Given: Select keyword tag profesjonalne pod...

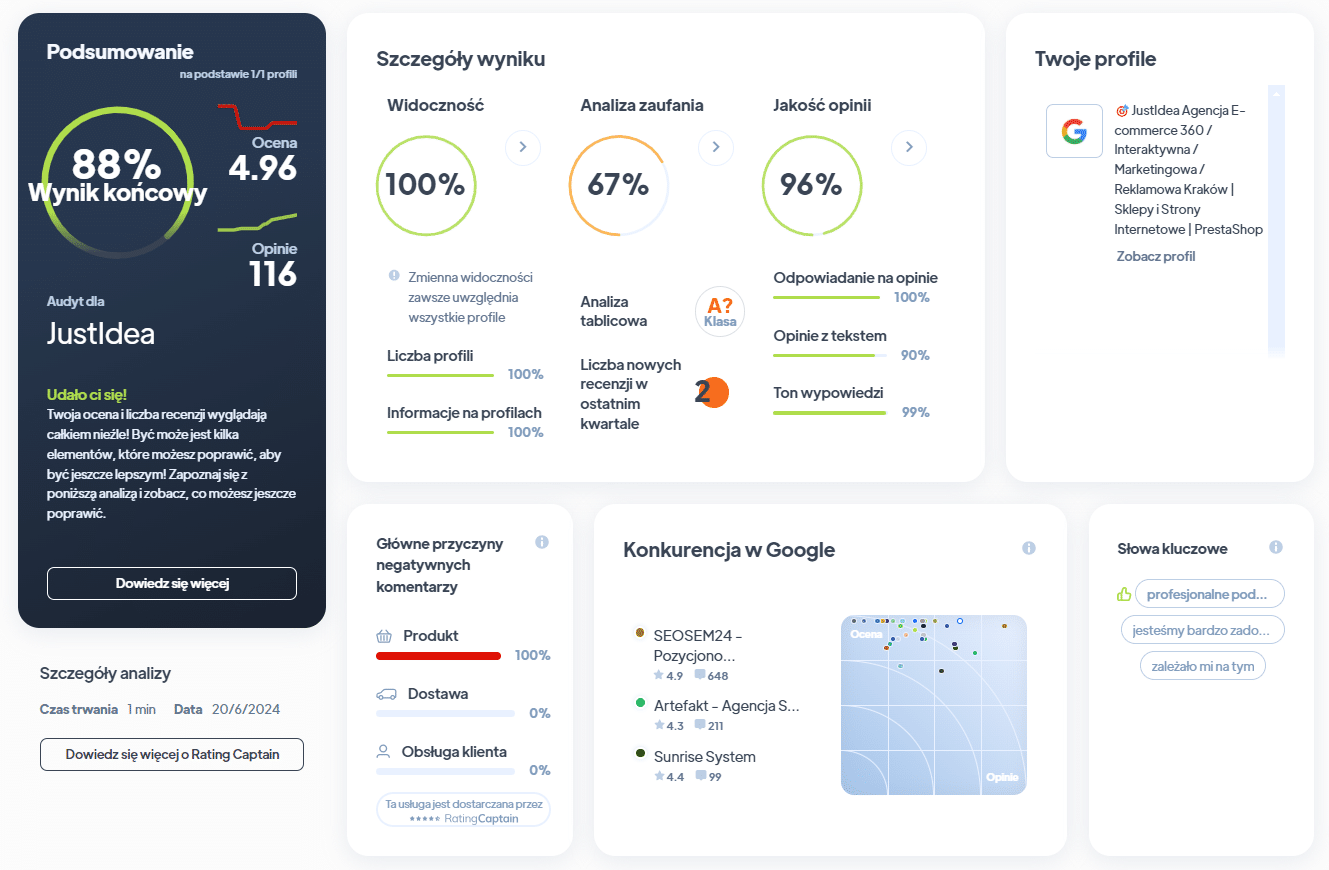Looking at the screenshot, I should point(1210,594).
